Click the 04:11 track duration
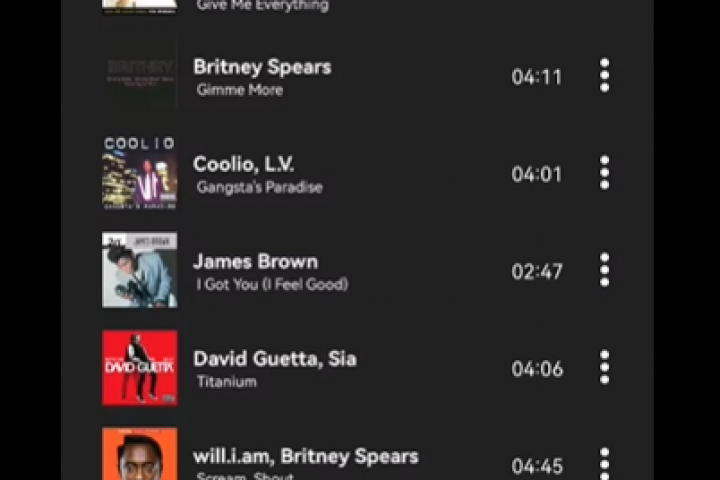The image size is (720, 480). point(537,77)
